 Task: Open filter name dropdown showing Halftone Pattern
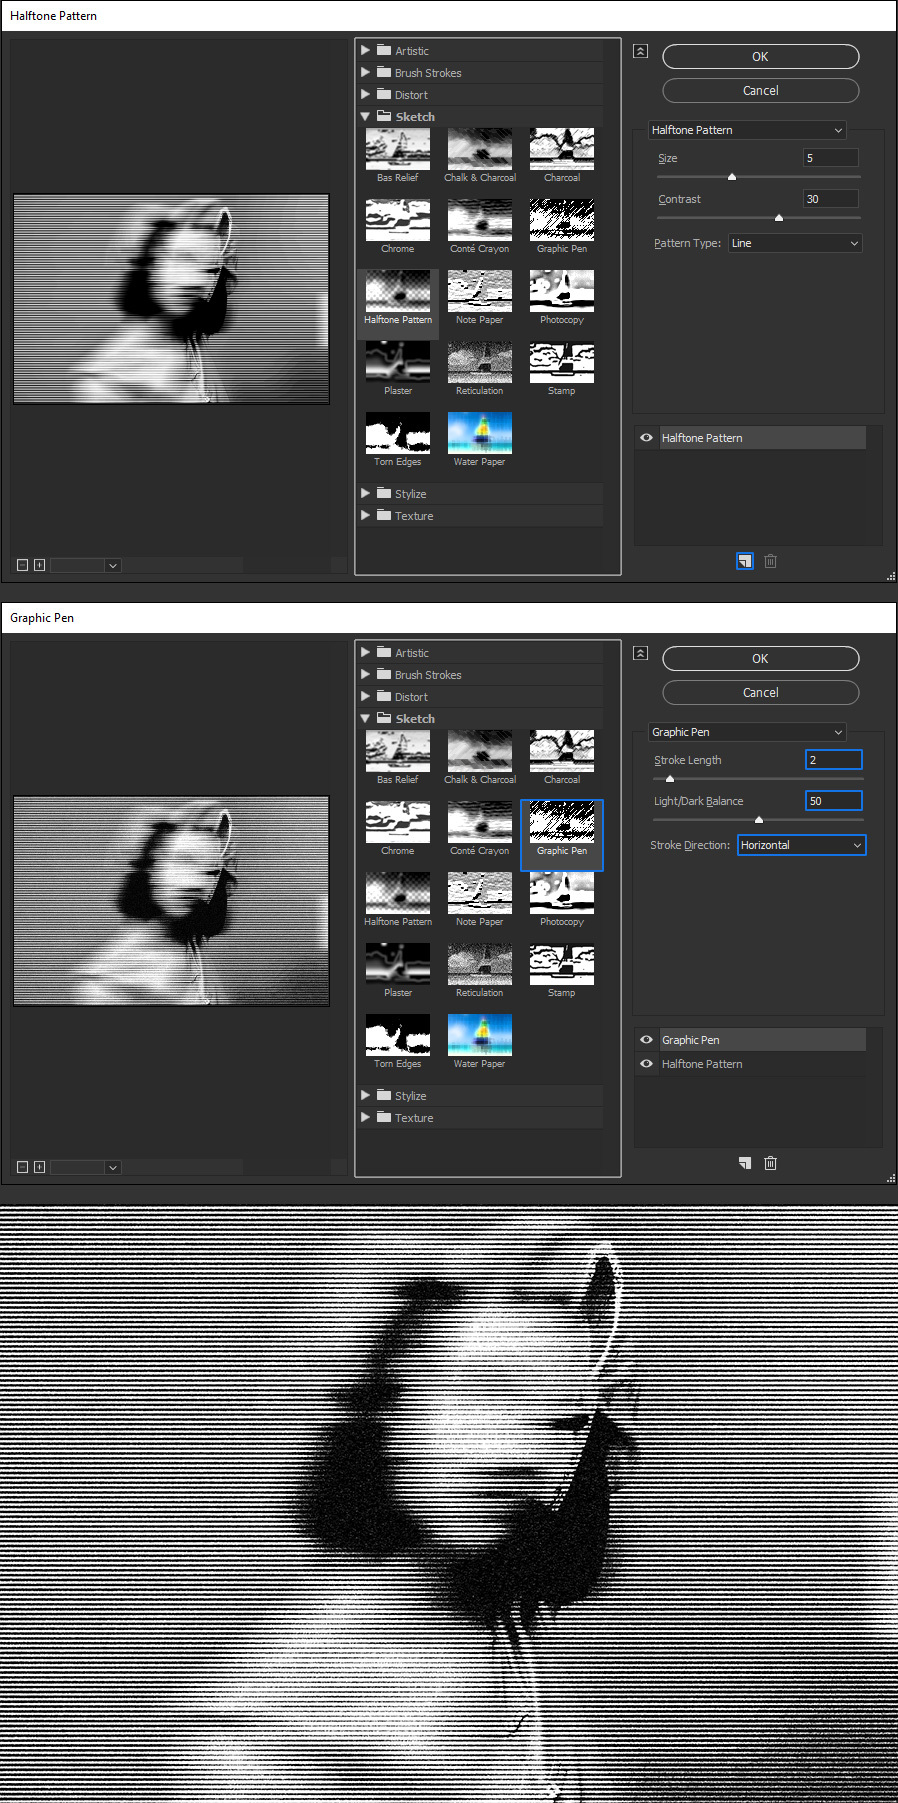pyautogui.click(x=747, y=130)
